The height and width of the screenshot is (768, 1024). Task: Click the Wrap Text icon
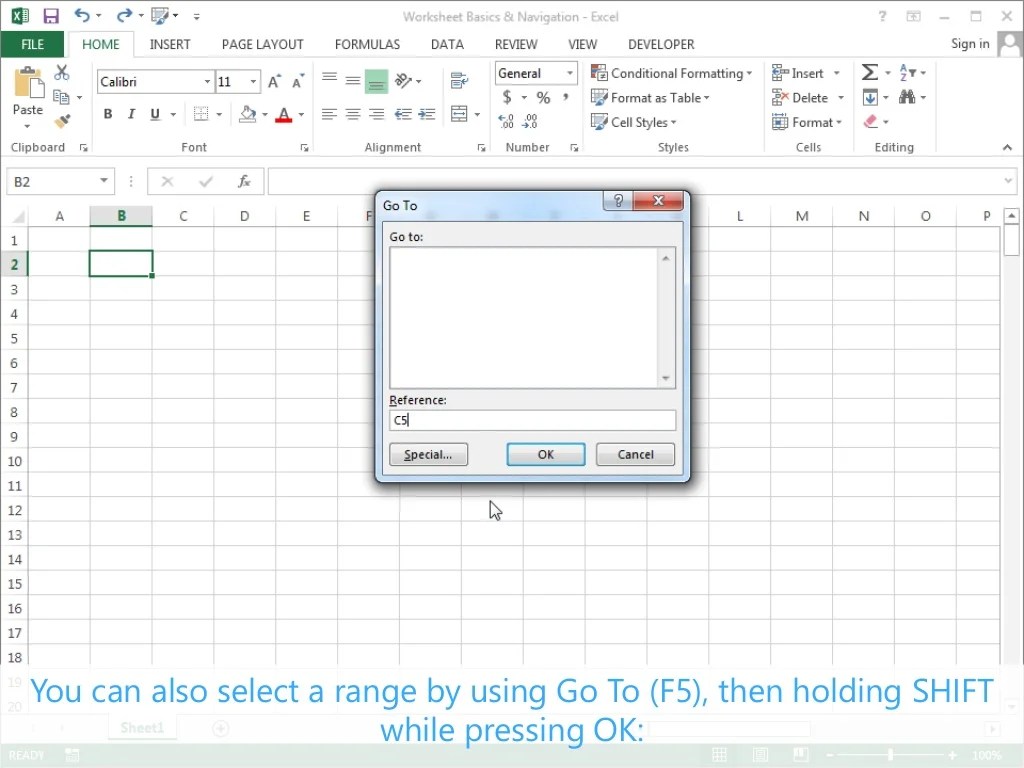coord(459,80)
